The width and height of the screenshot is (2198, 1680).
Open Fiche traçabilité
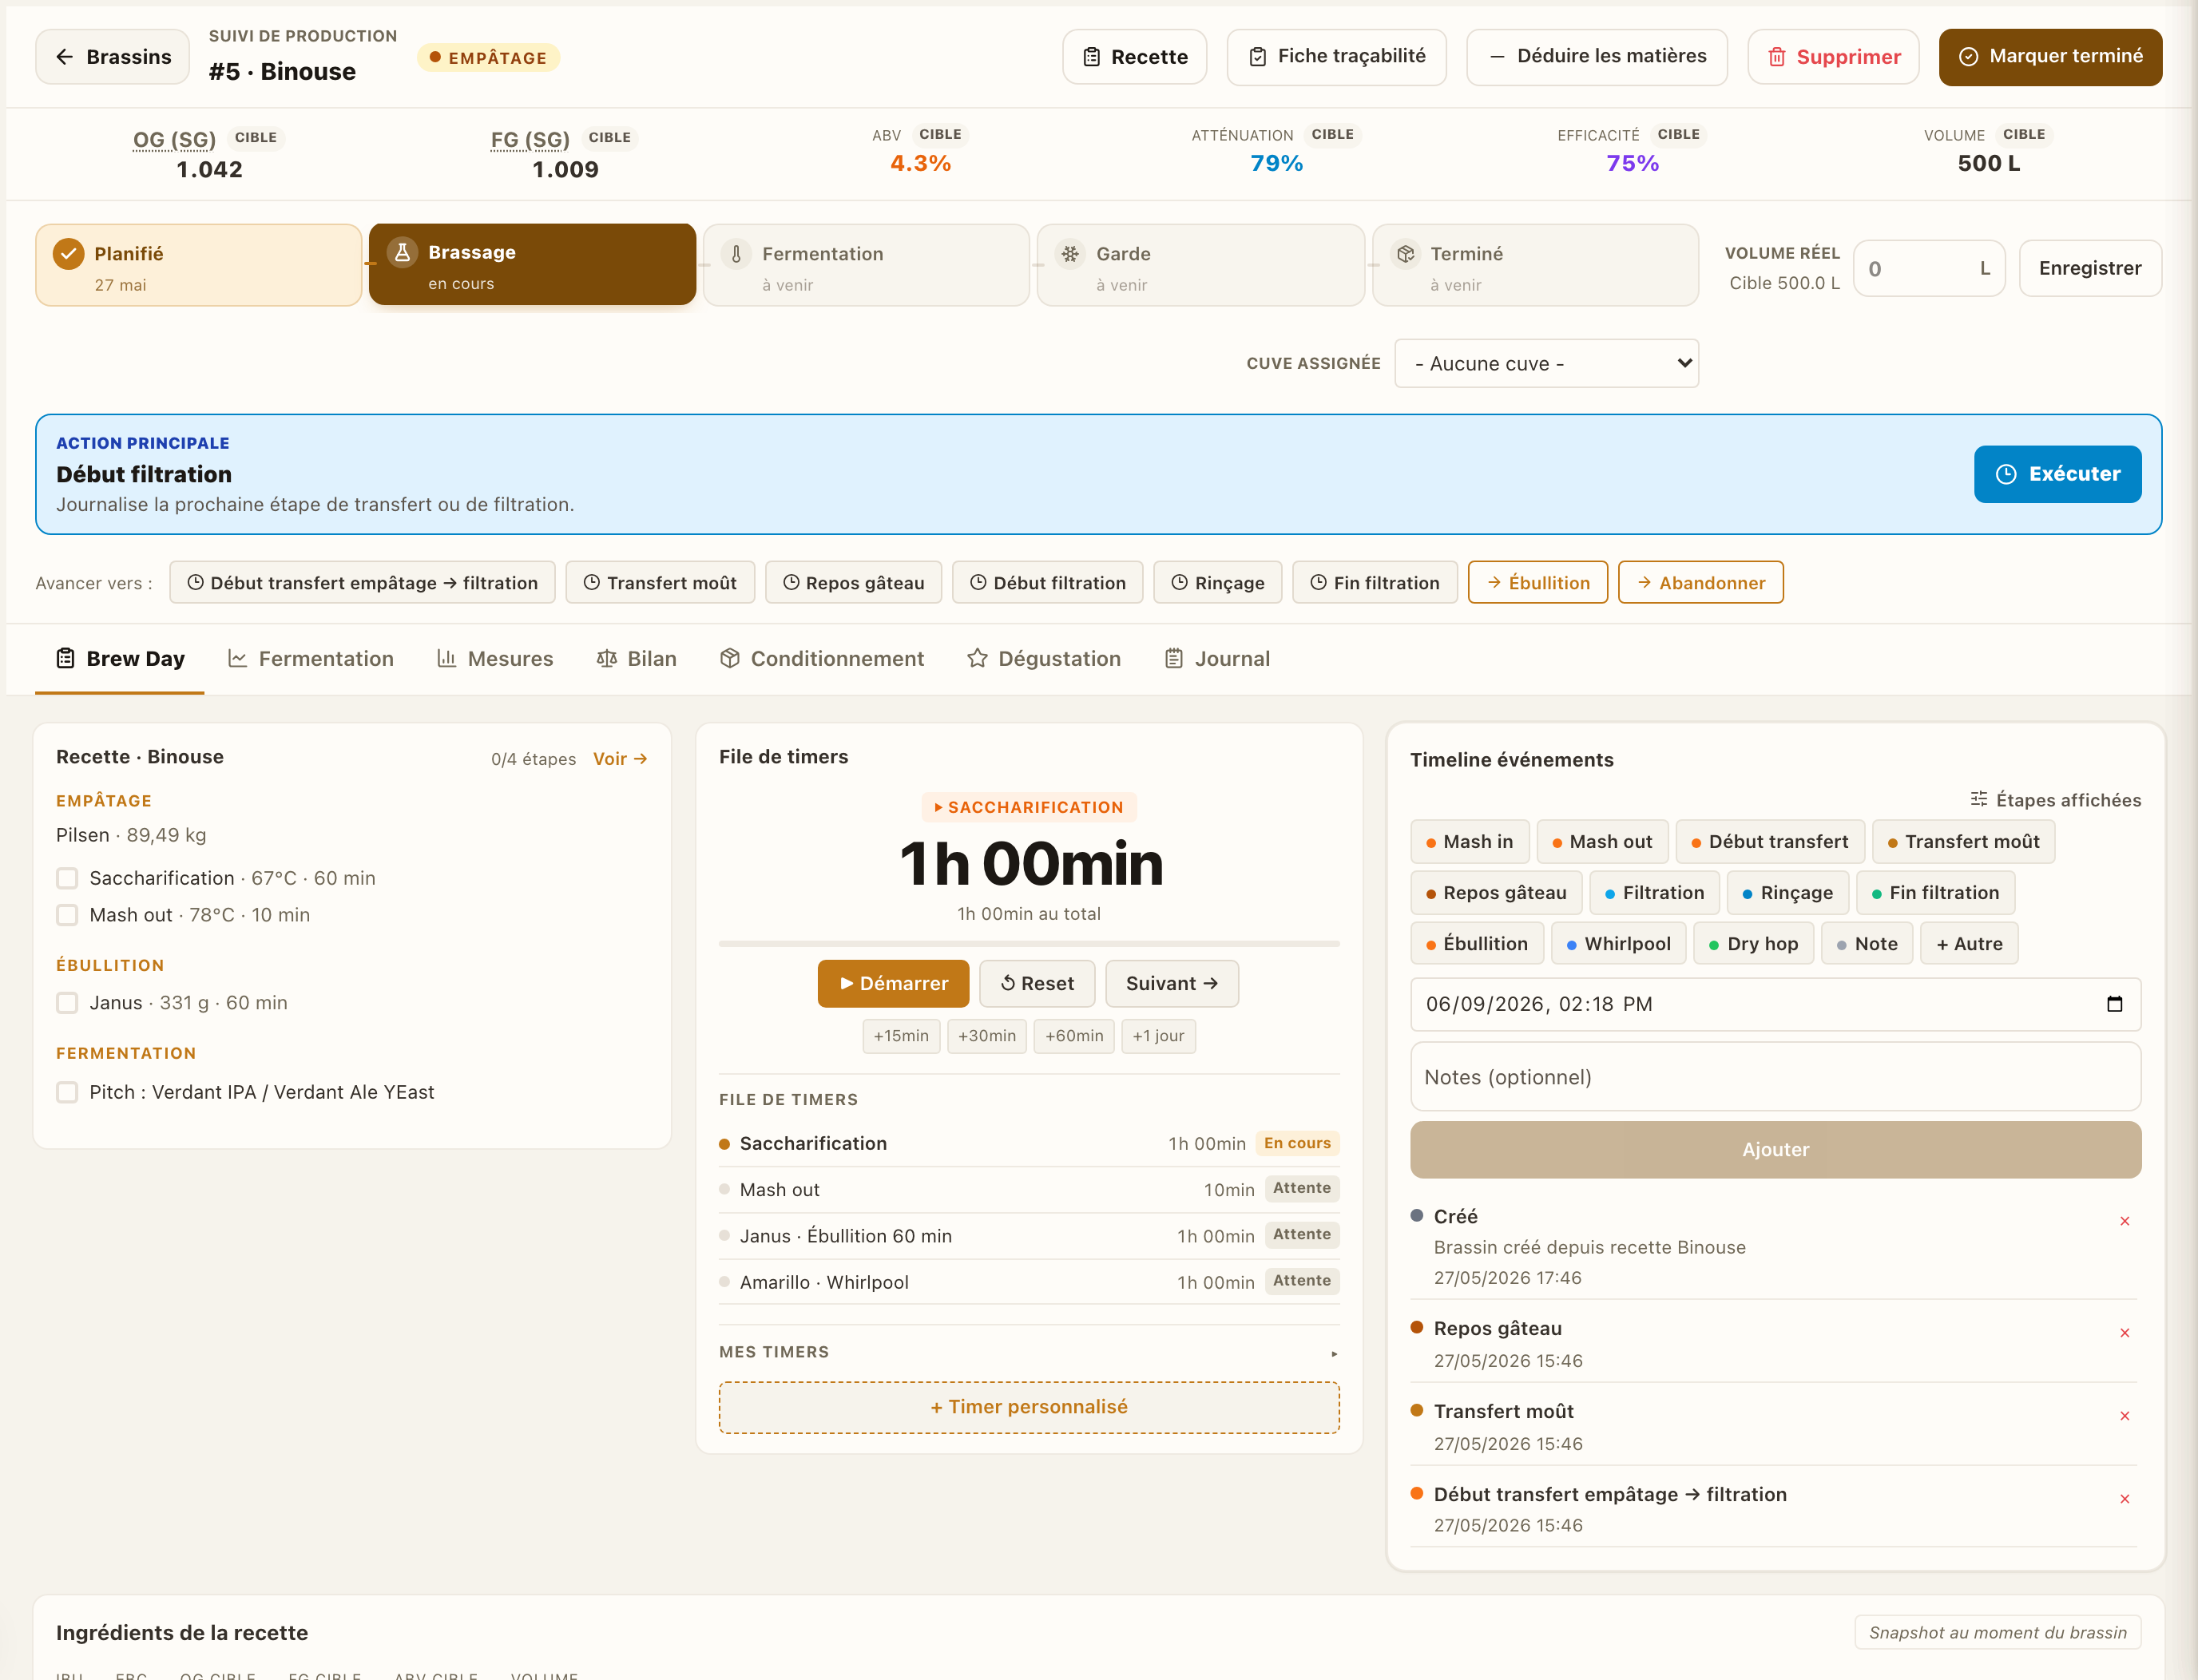tap(1336, 57)
